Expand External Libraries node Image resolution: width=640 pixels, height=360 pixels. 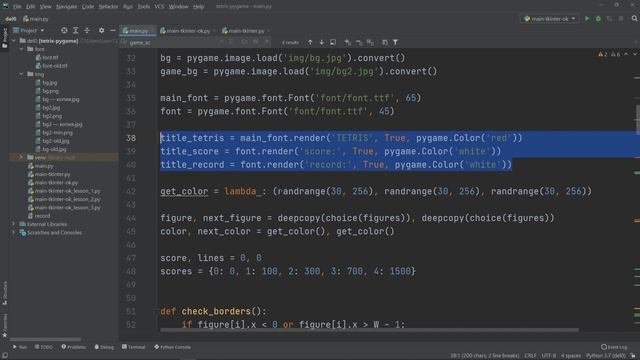pos(14,224)
